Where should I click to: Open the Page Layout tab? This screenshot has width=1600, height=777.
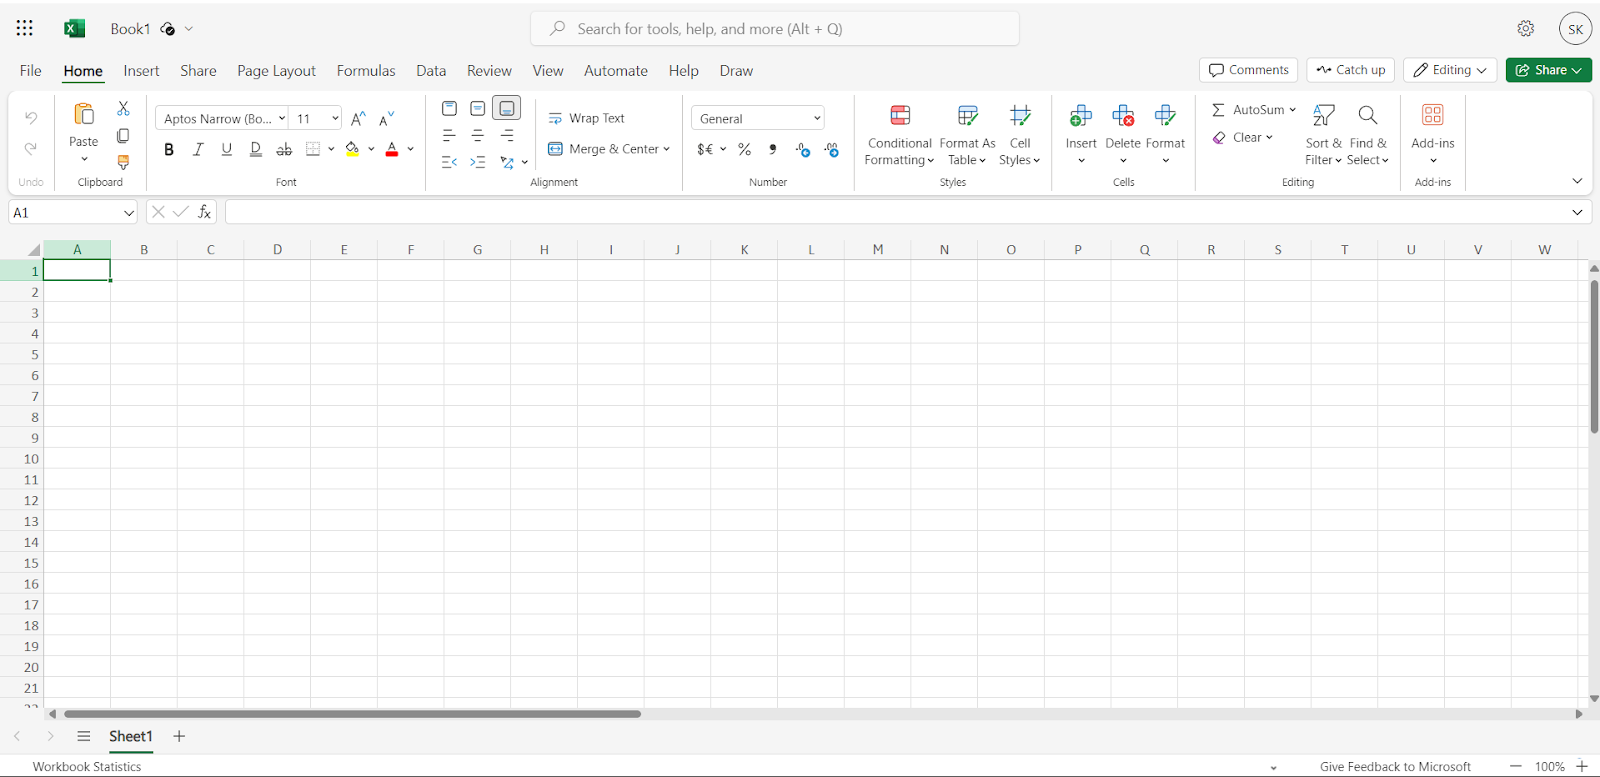point(276,71)
